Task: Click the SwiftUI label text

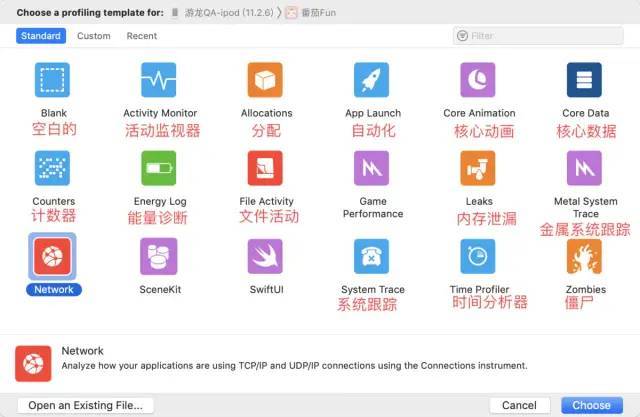Action: tap(267, 290)
